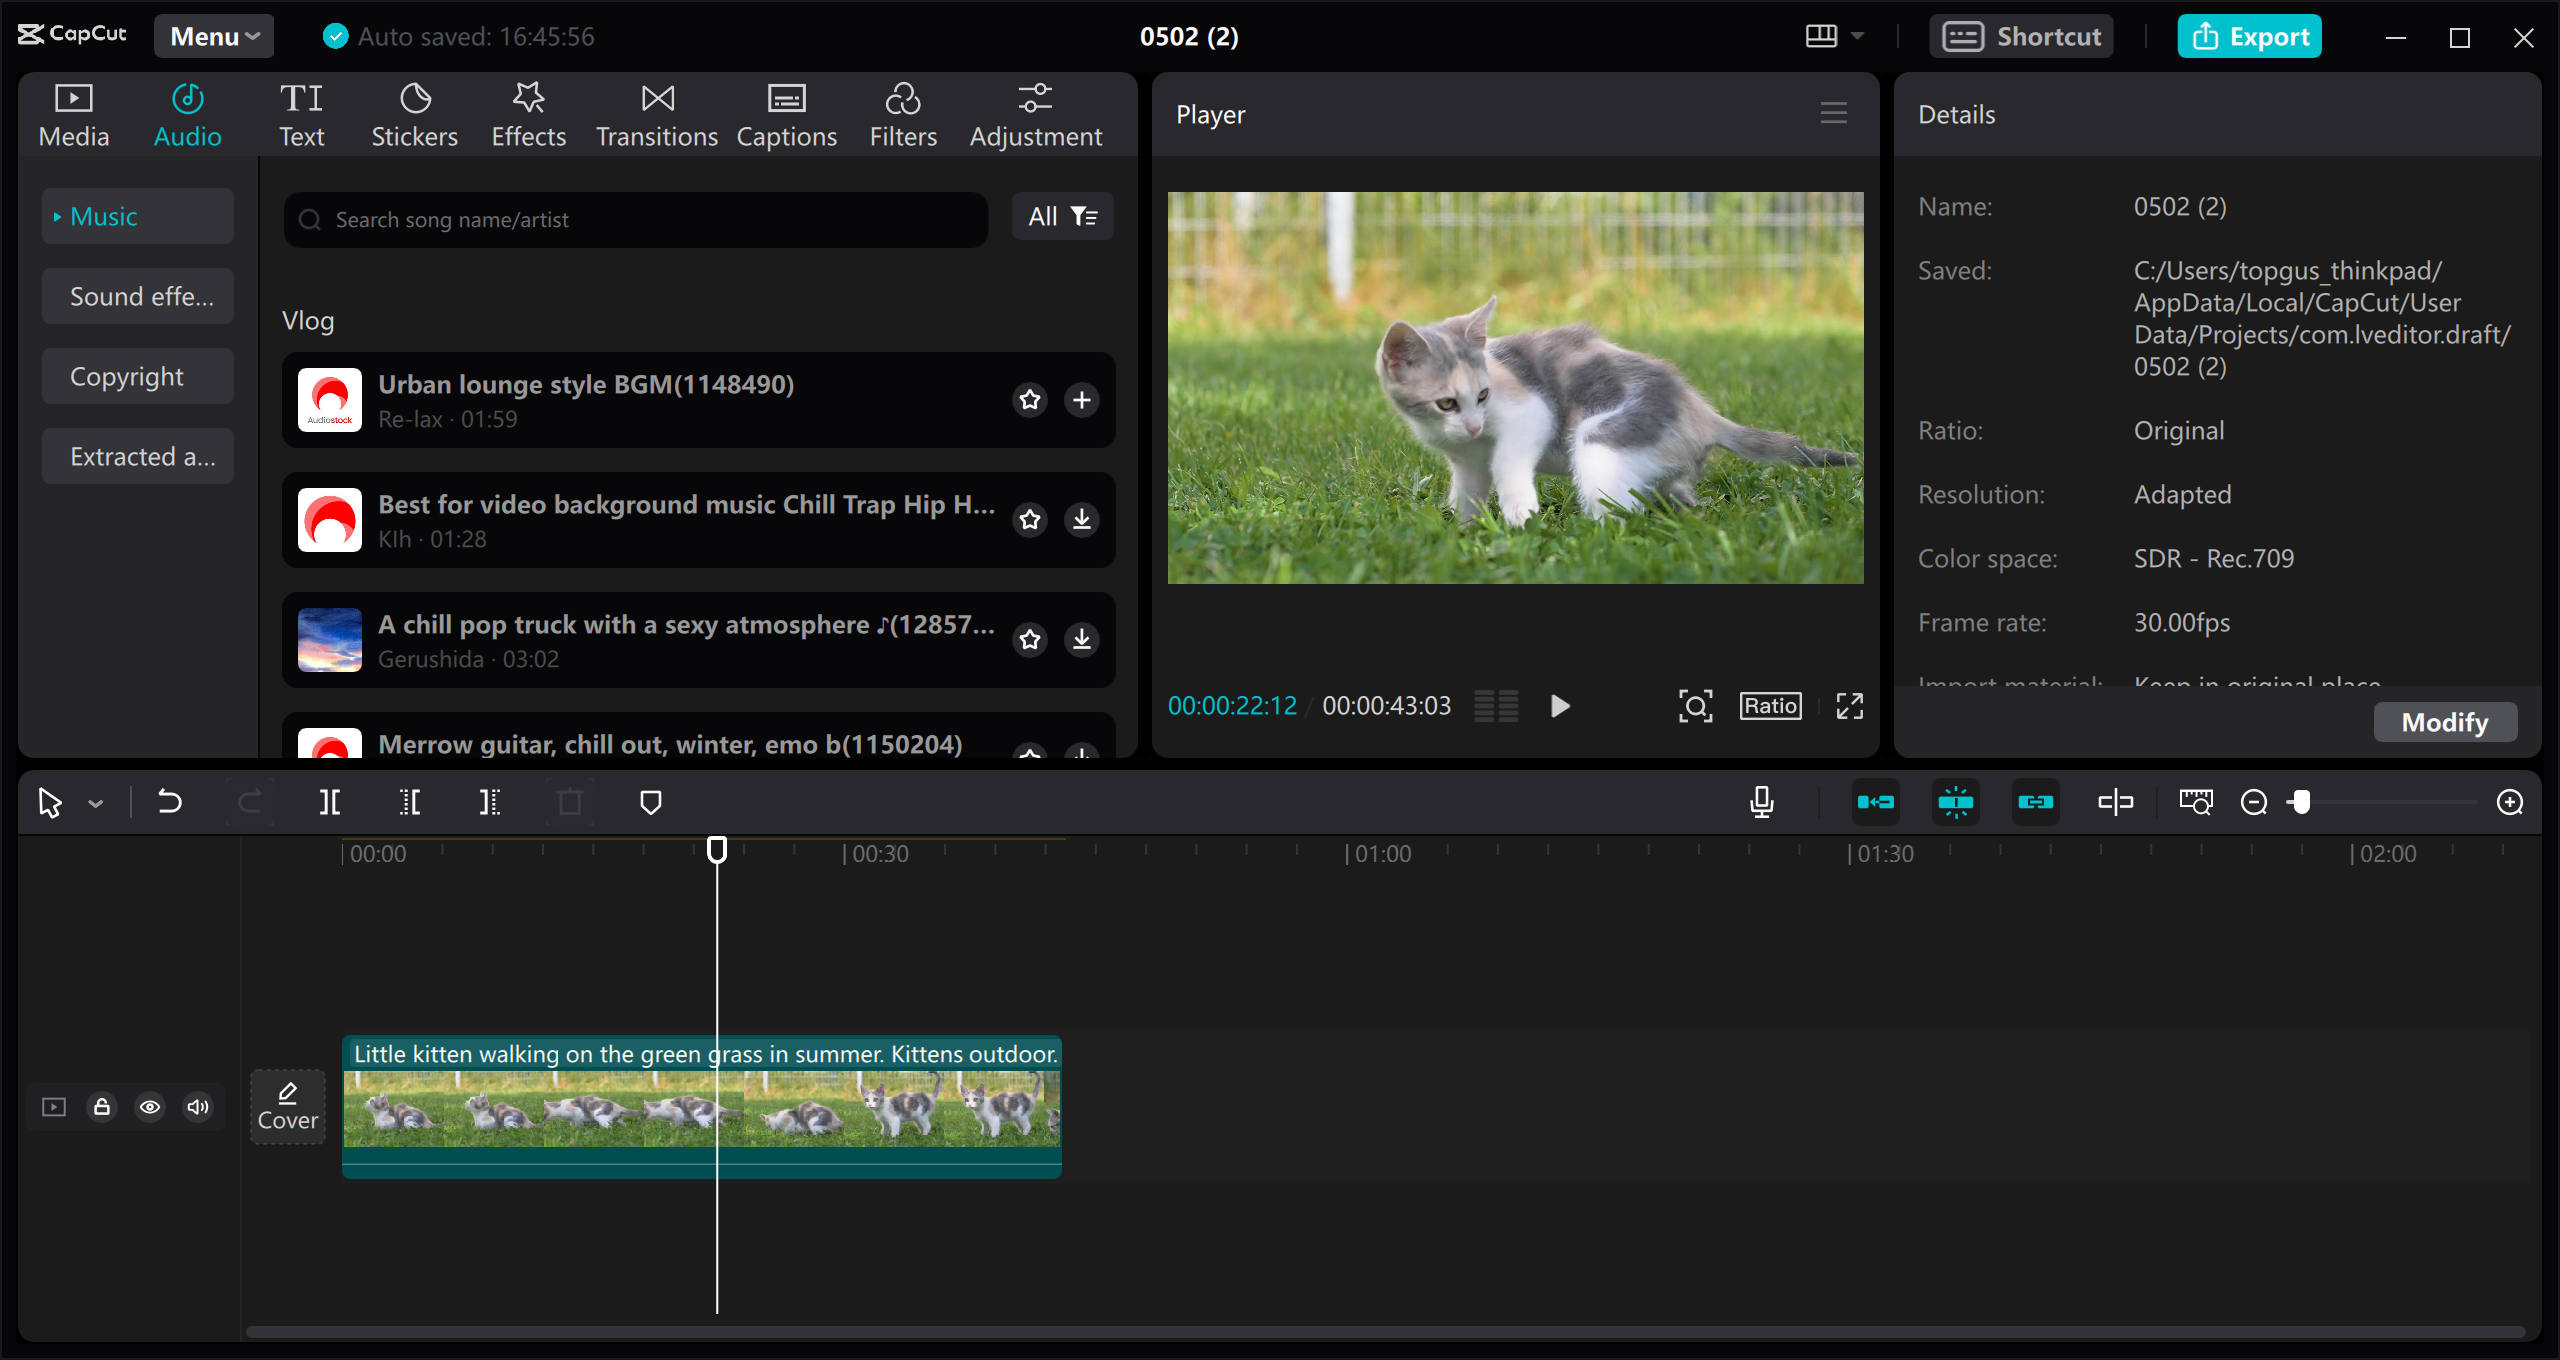2560x1360 pixels.
Task: Toggle the lock icon on timeline track
Action: [102, 1106]
